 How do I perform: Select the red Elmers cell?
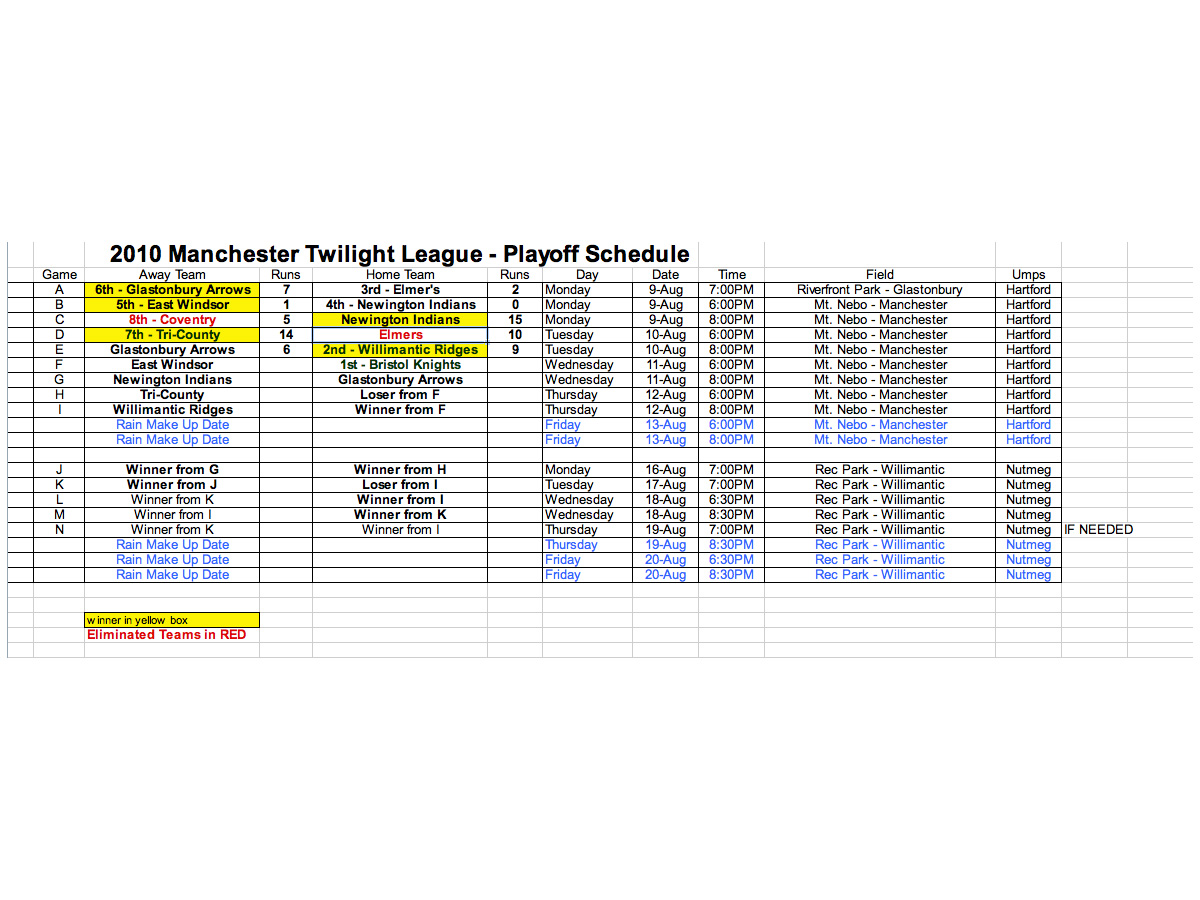pos(400,334)
